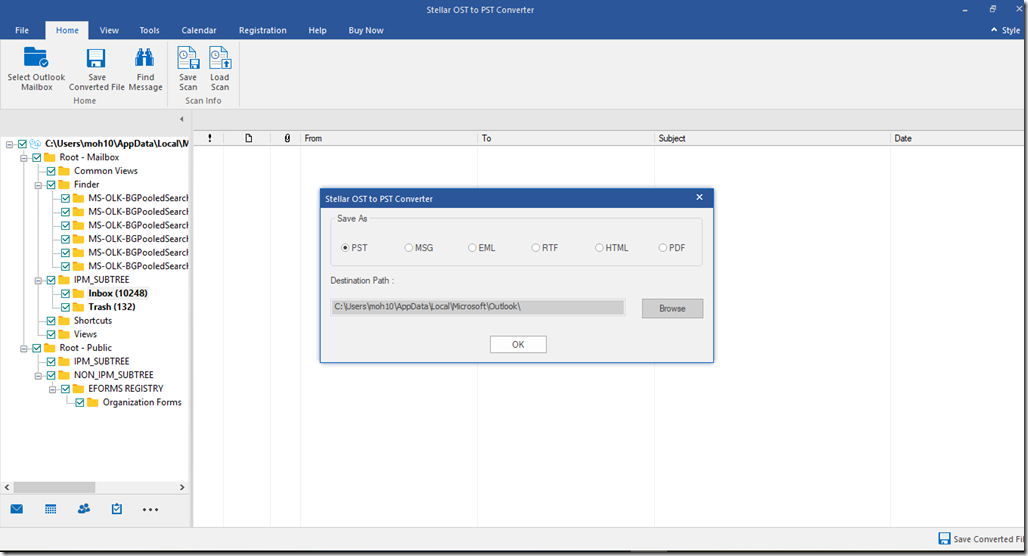Collapse the NON_IPM_SUBTREE node
This screenshot has height=556, width=1028.
(x=38, y=376)
